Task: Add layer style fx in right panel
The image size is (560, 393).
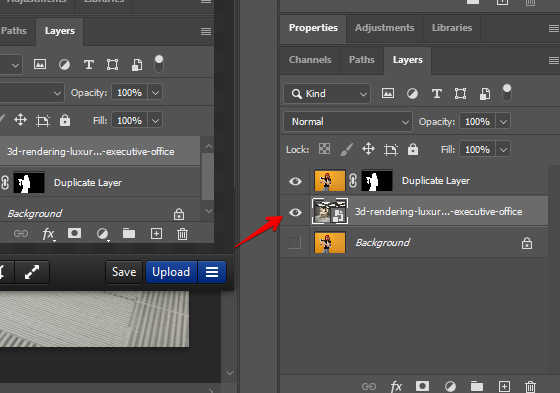Action: pyautogui.click(x=396, y=387)
